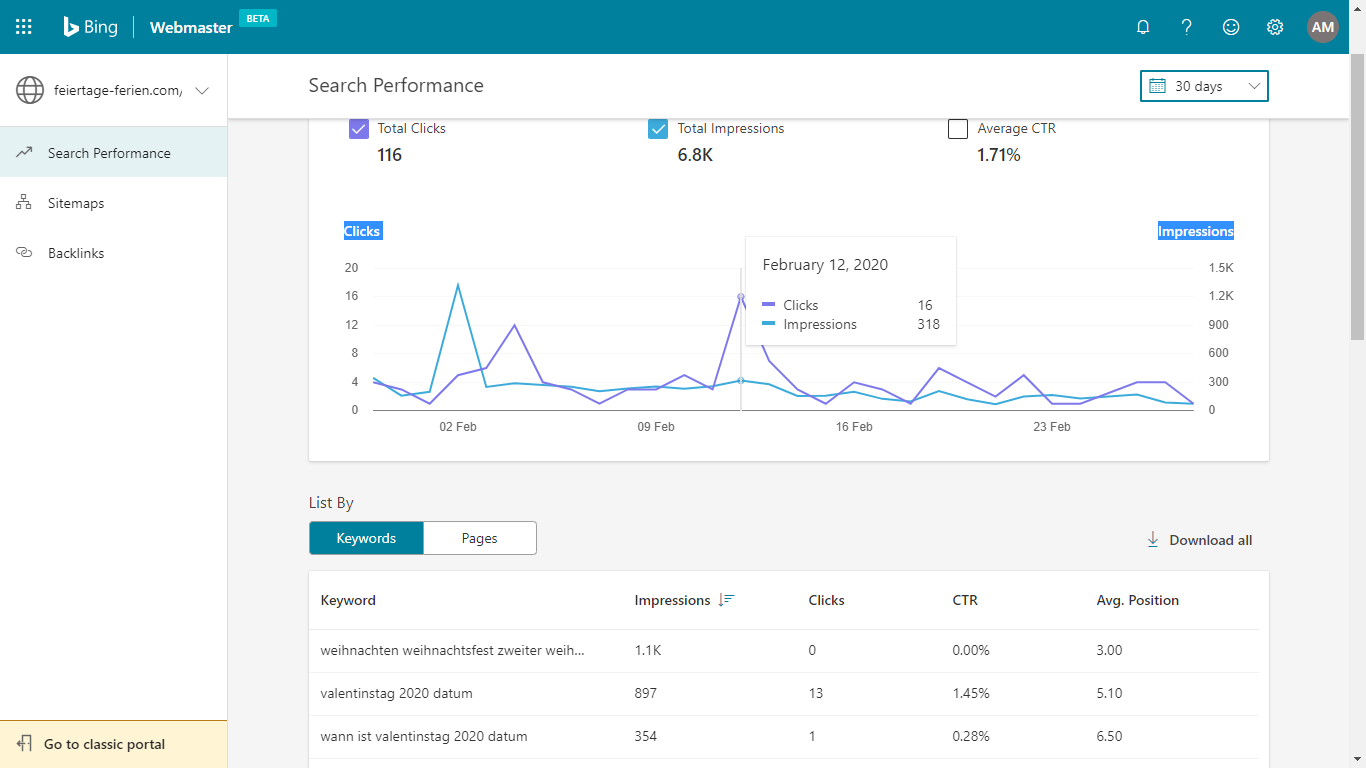Image resolution: width=1366 pixels, height=768 pixels.
Task: Enable the Average CTR checkbox
Action: [x=958, y=129]
